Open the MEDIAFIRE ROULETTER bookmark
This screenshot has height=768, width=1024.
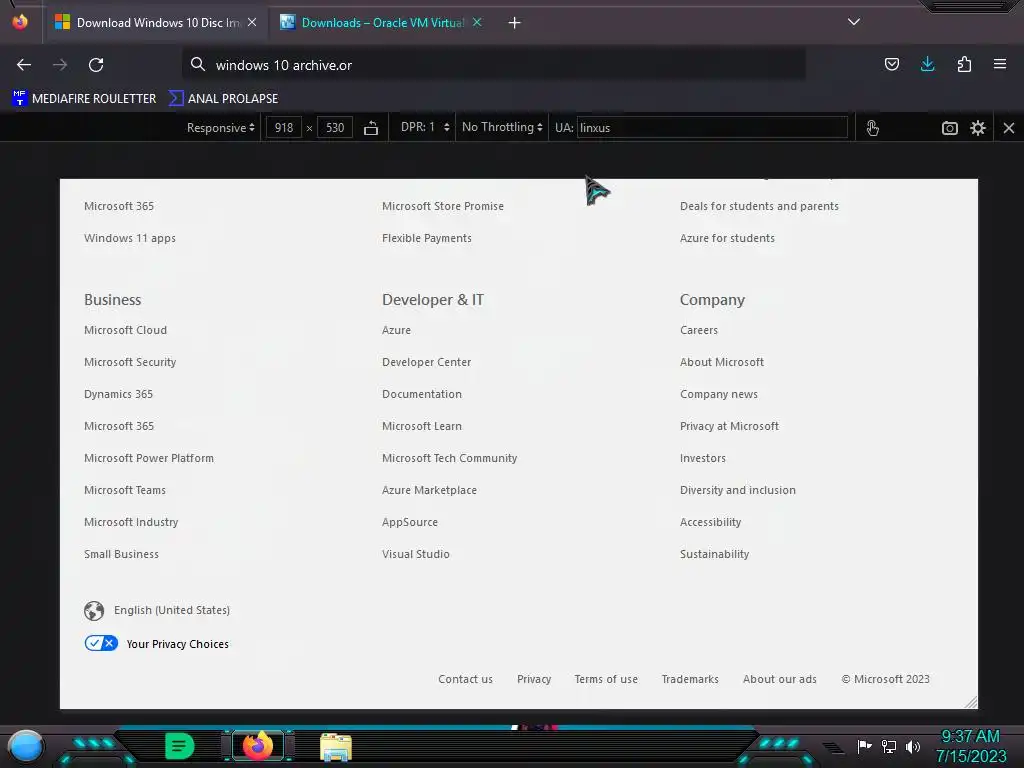tap(84, 99)
